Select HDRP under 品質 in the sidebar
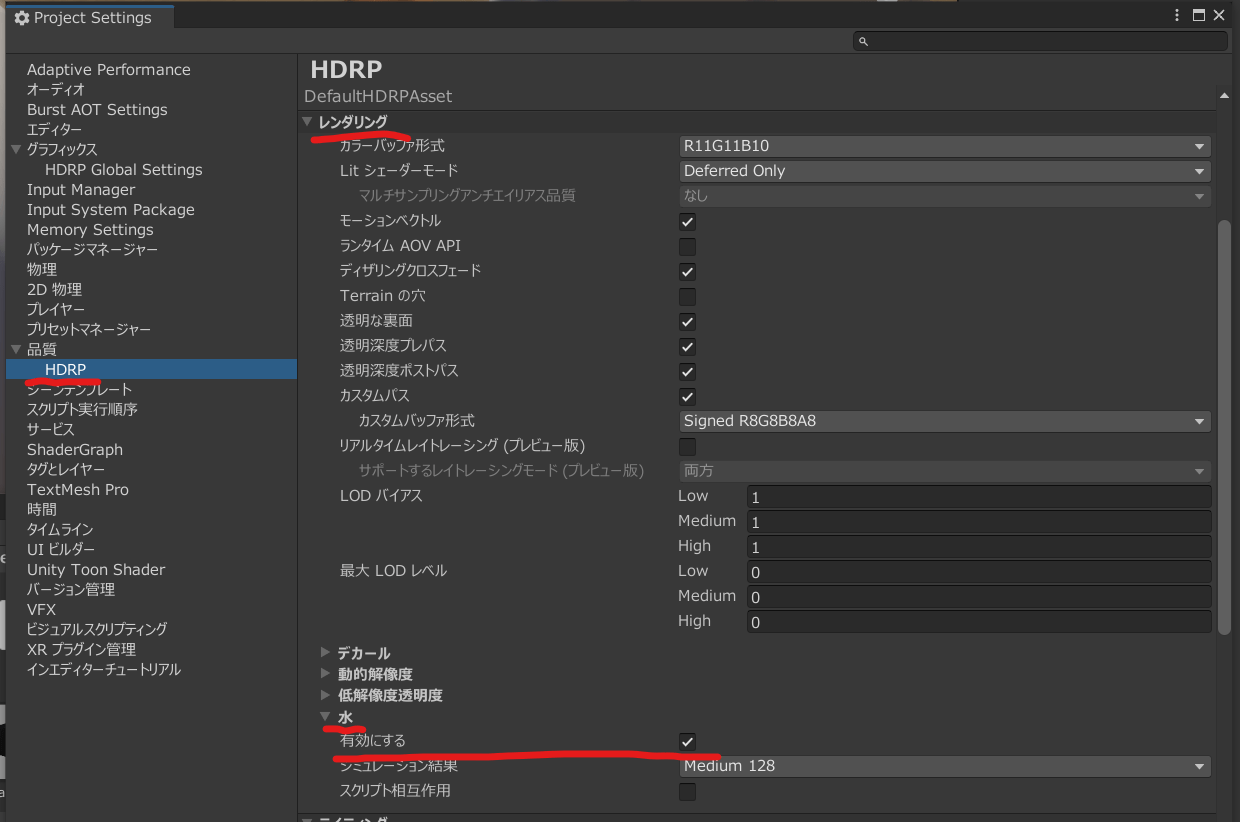 tap(151, 370)
